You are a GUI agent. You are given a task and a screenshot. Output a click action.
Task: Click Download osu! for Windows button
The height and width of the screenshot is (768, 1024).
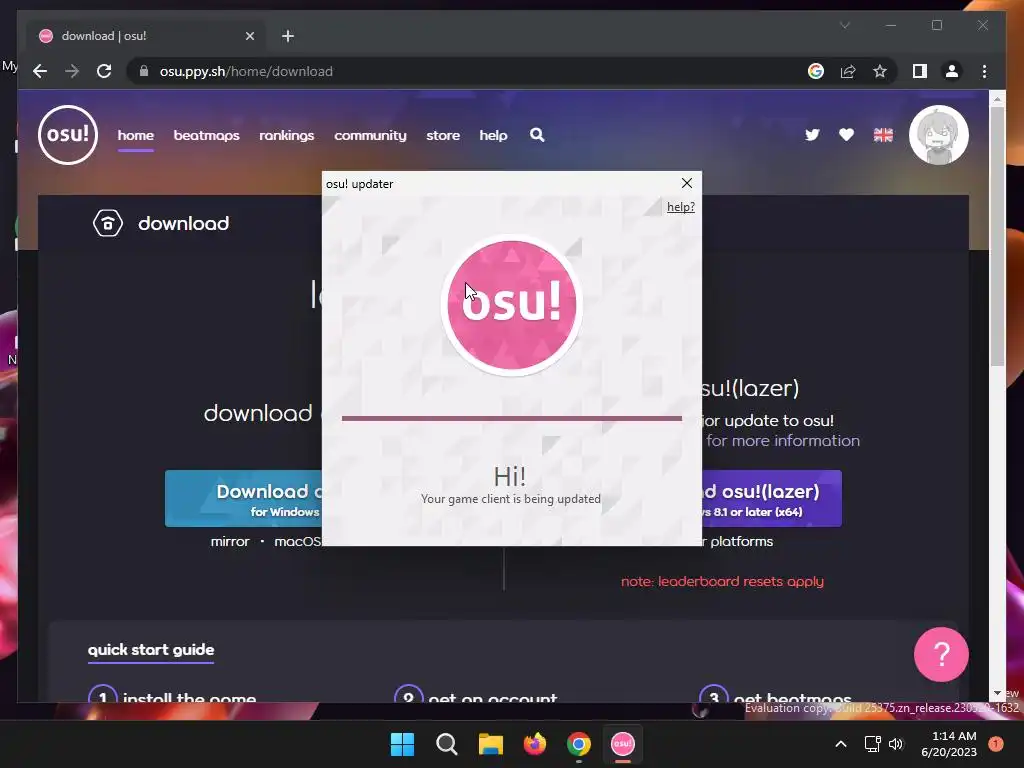(244, 499)
